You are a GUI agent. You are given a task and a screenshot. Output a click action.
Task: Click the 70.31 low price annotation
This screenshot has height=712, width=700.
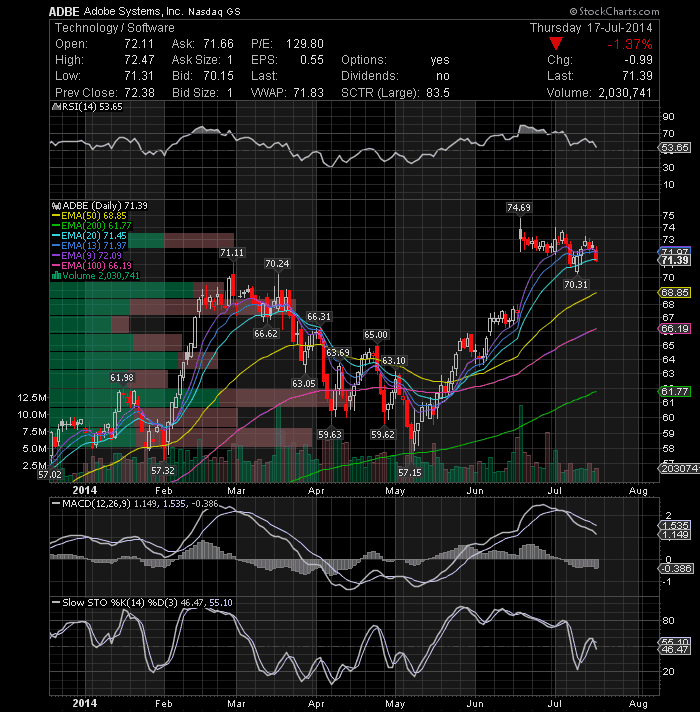click(576, 285)
